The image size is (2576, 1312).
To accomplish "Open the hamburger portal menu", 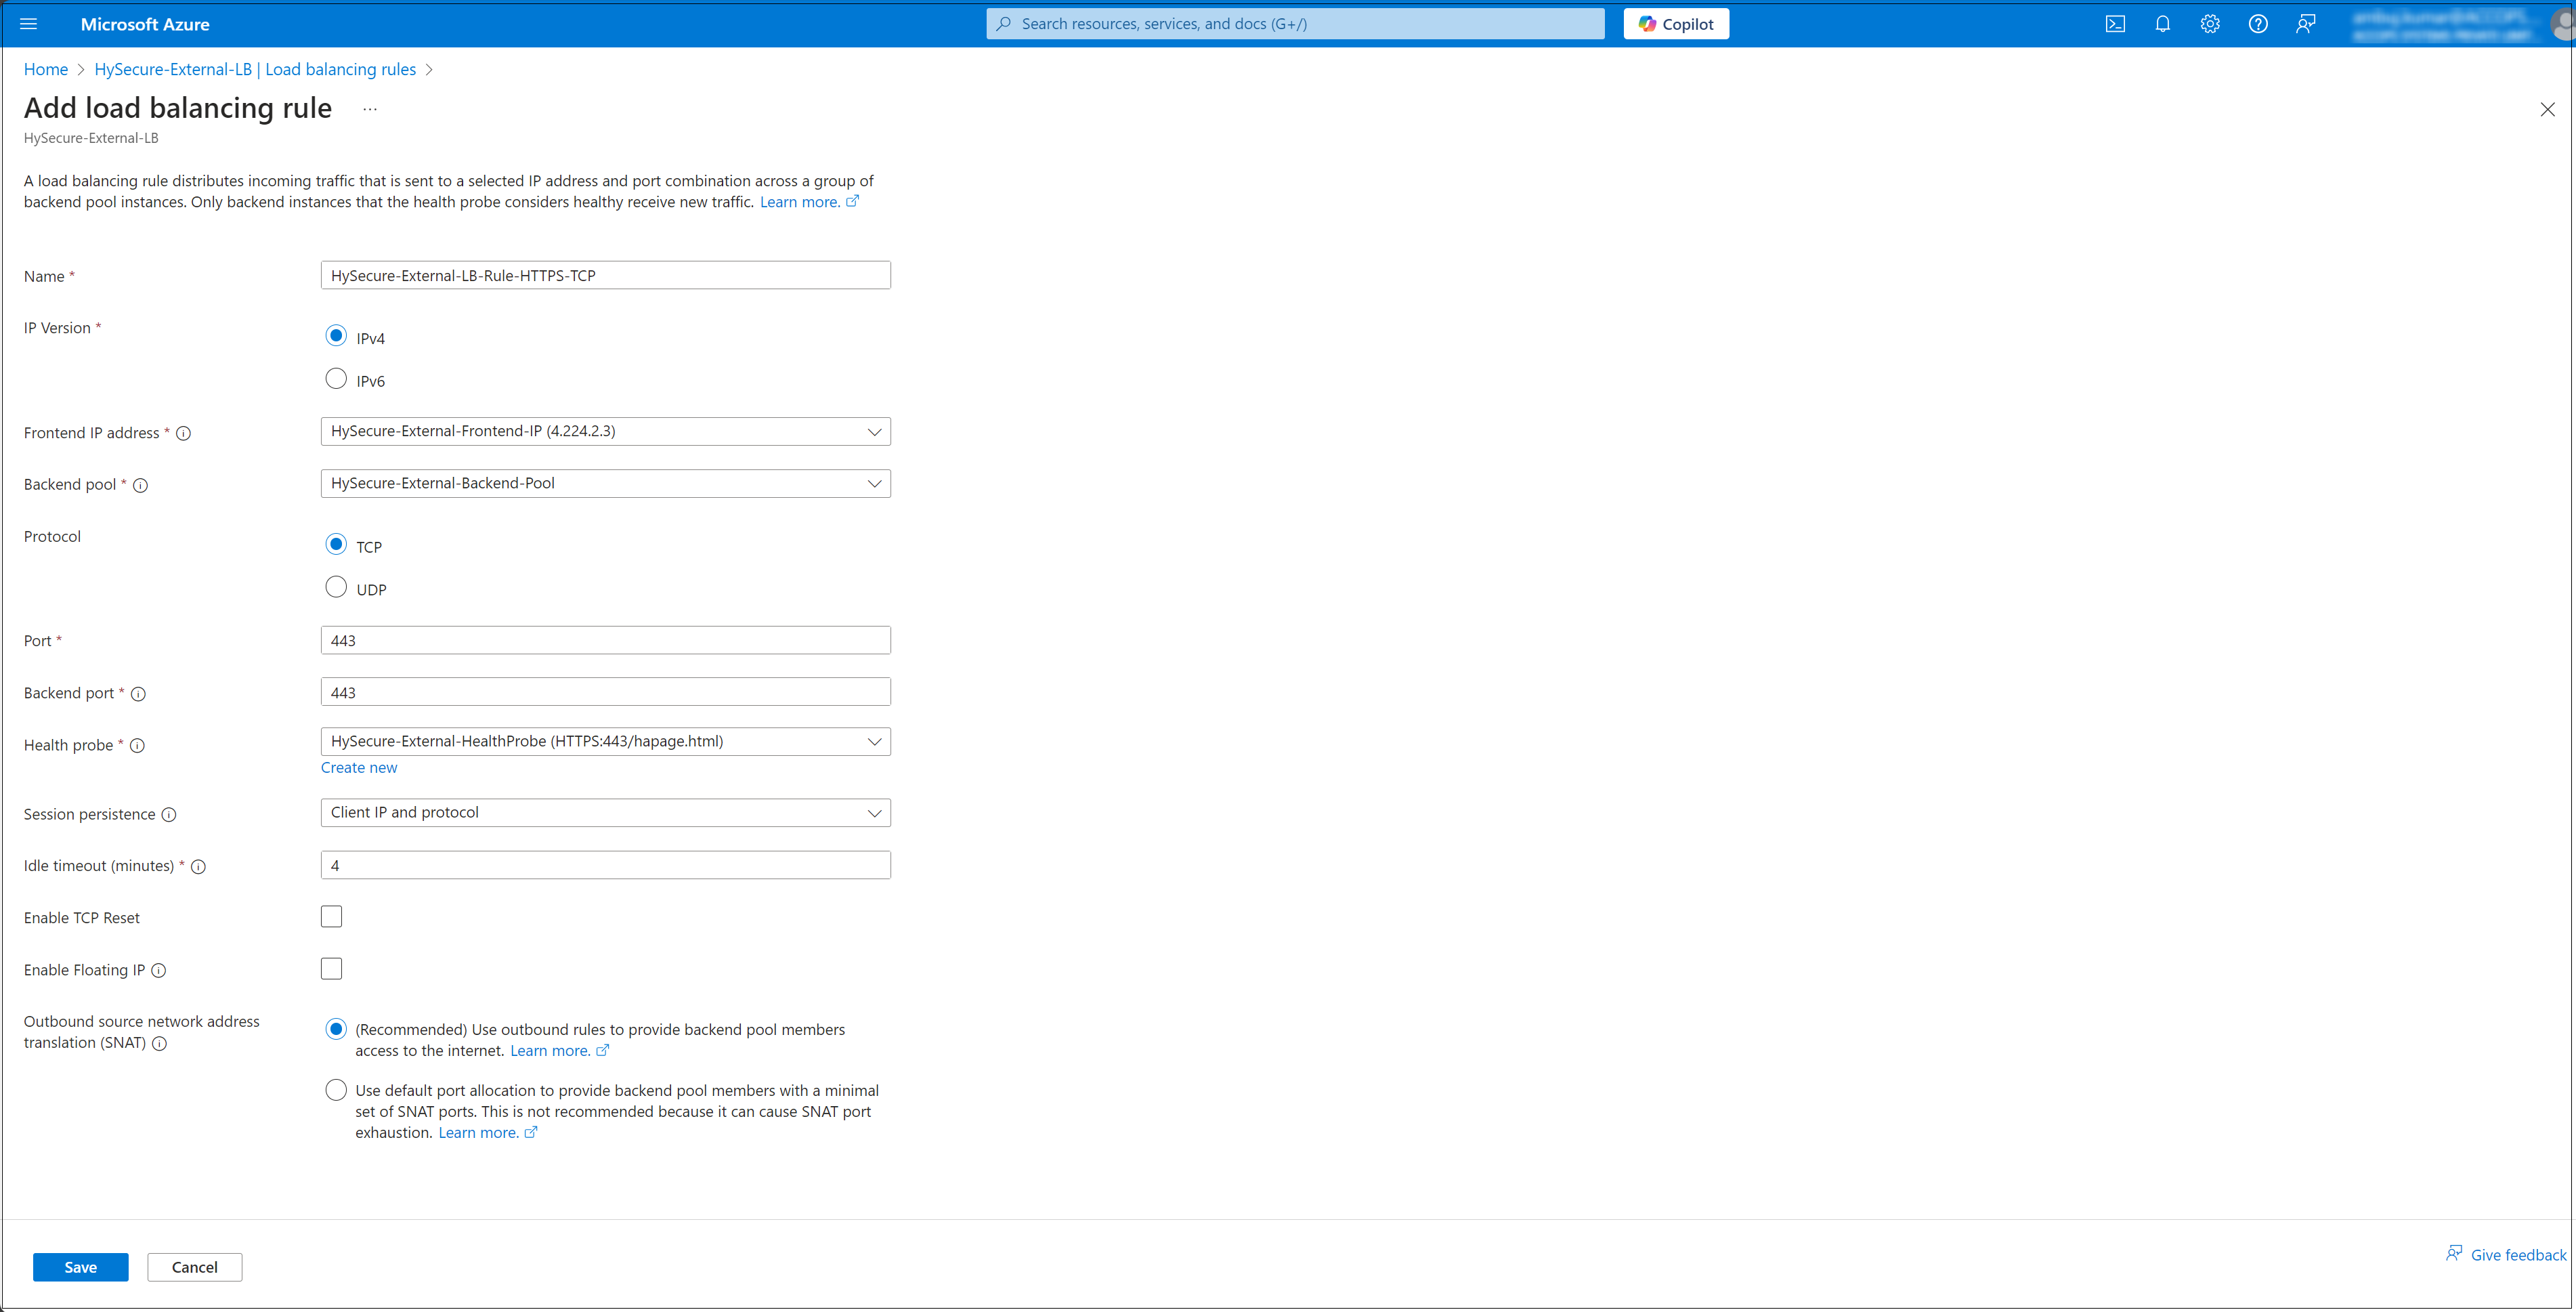I will 28,24.
